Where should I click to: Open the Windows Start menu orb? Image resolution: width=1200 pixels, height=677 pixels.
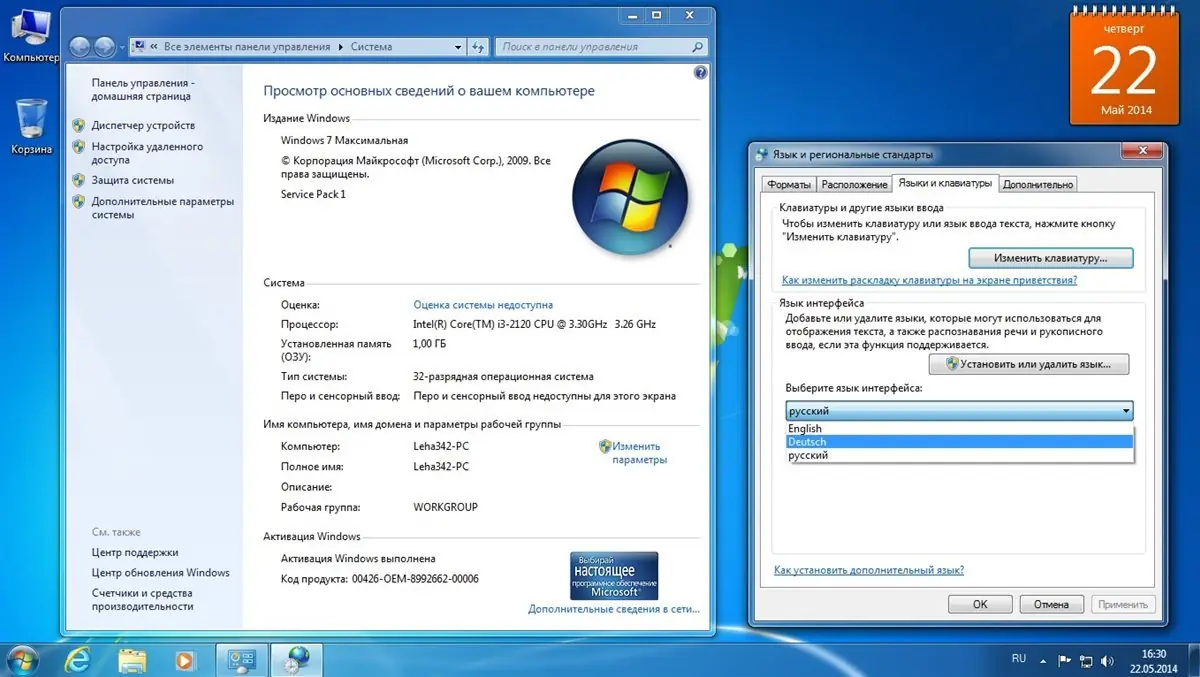tap(20, 660)
